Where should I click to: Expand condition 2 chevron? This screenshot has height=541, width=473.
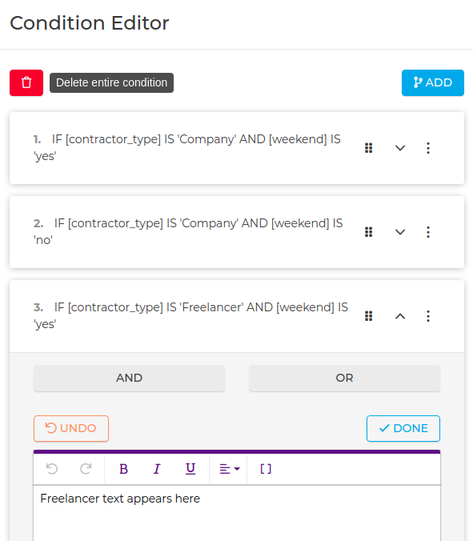coord(400,232)
